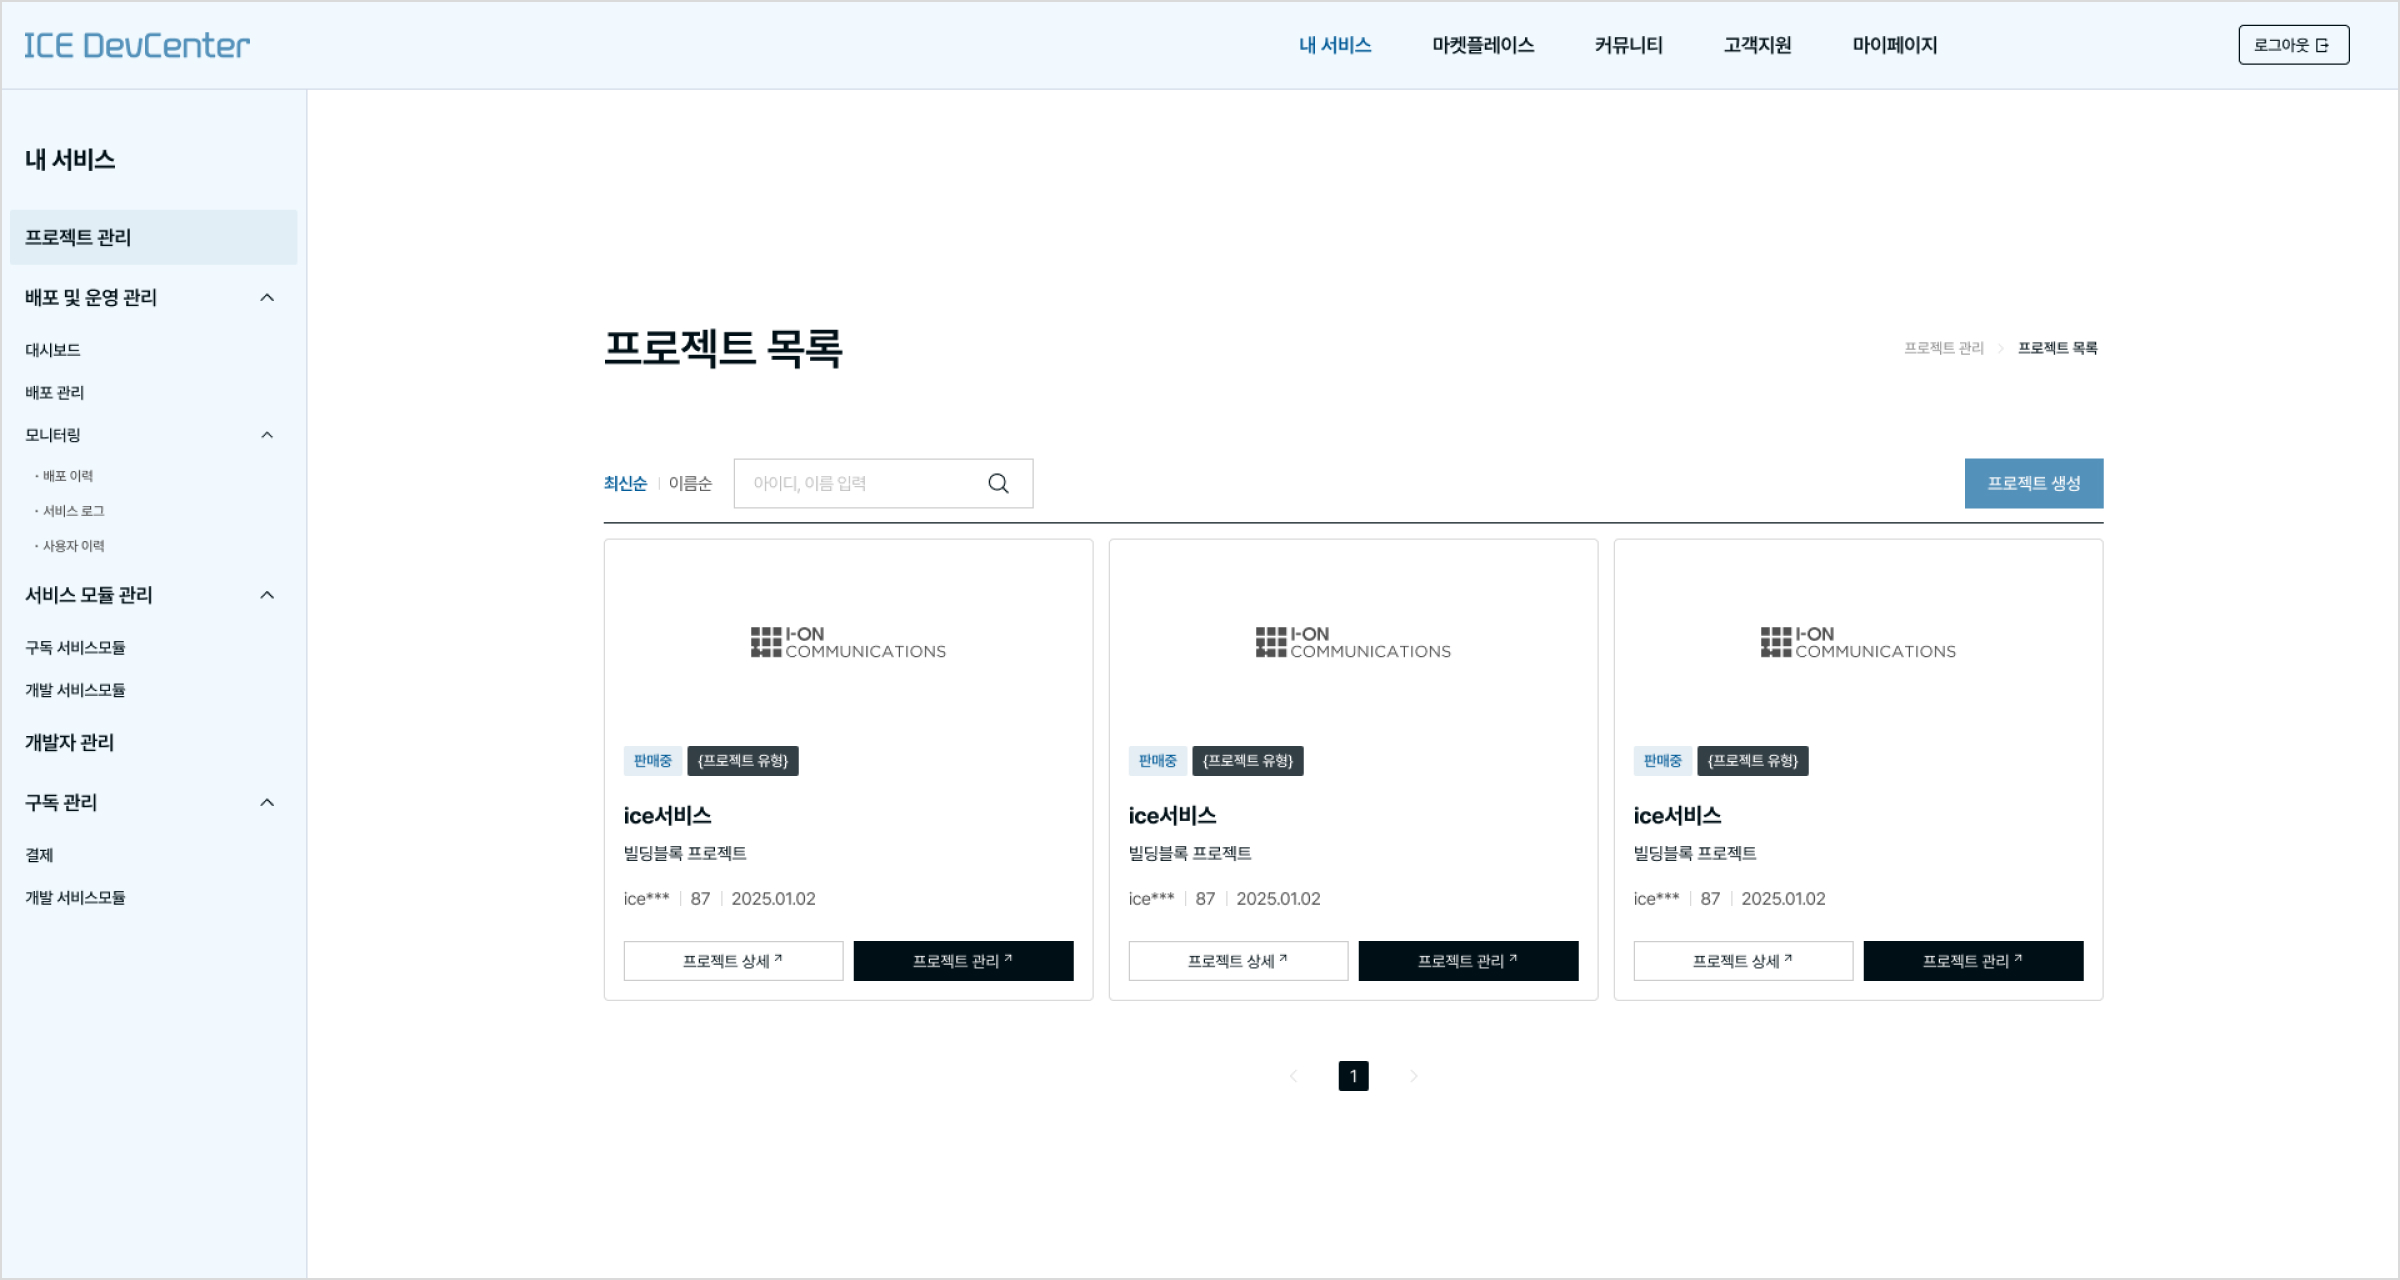Click the search magnifier icon

(998, 482)
